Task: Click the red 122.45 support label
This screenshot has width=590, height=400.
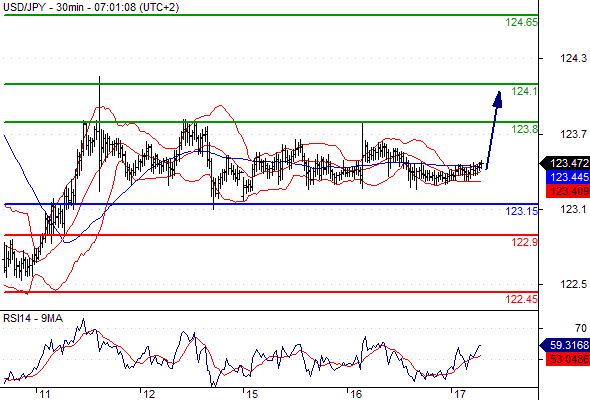Action: click(x=522, y=299)
